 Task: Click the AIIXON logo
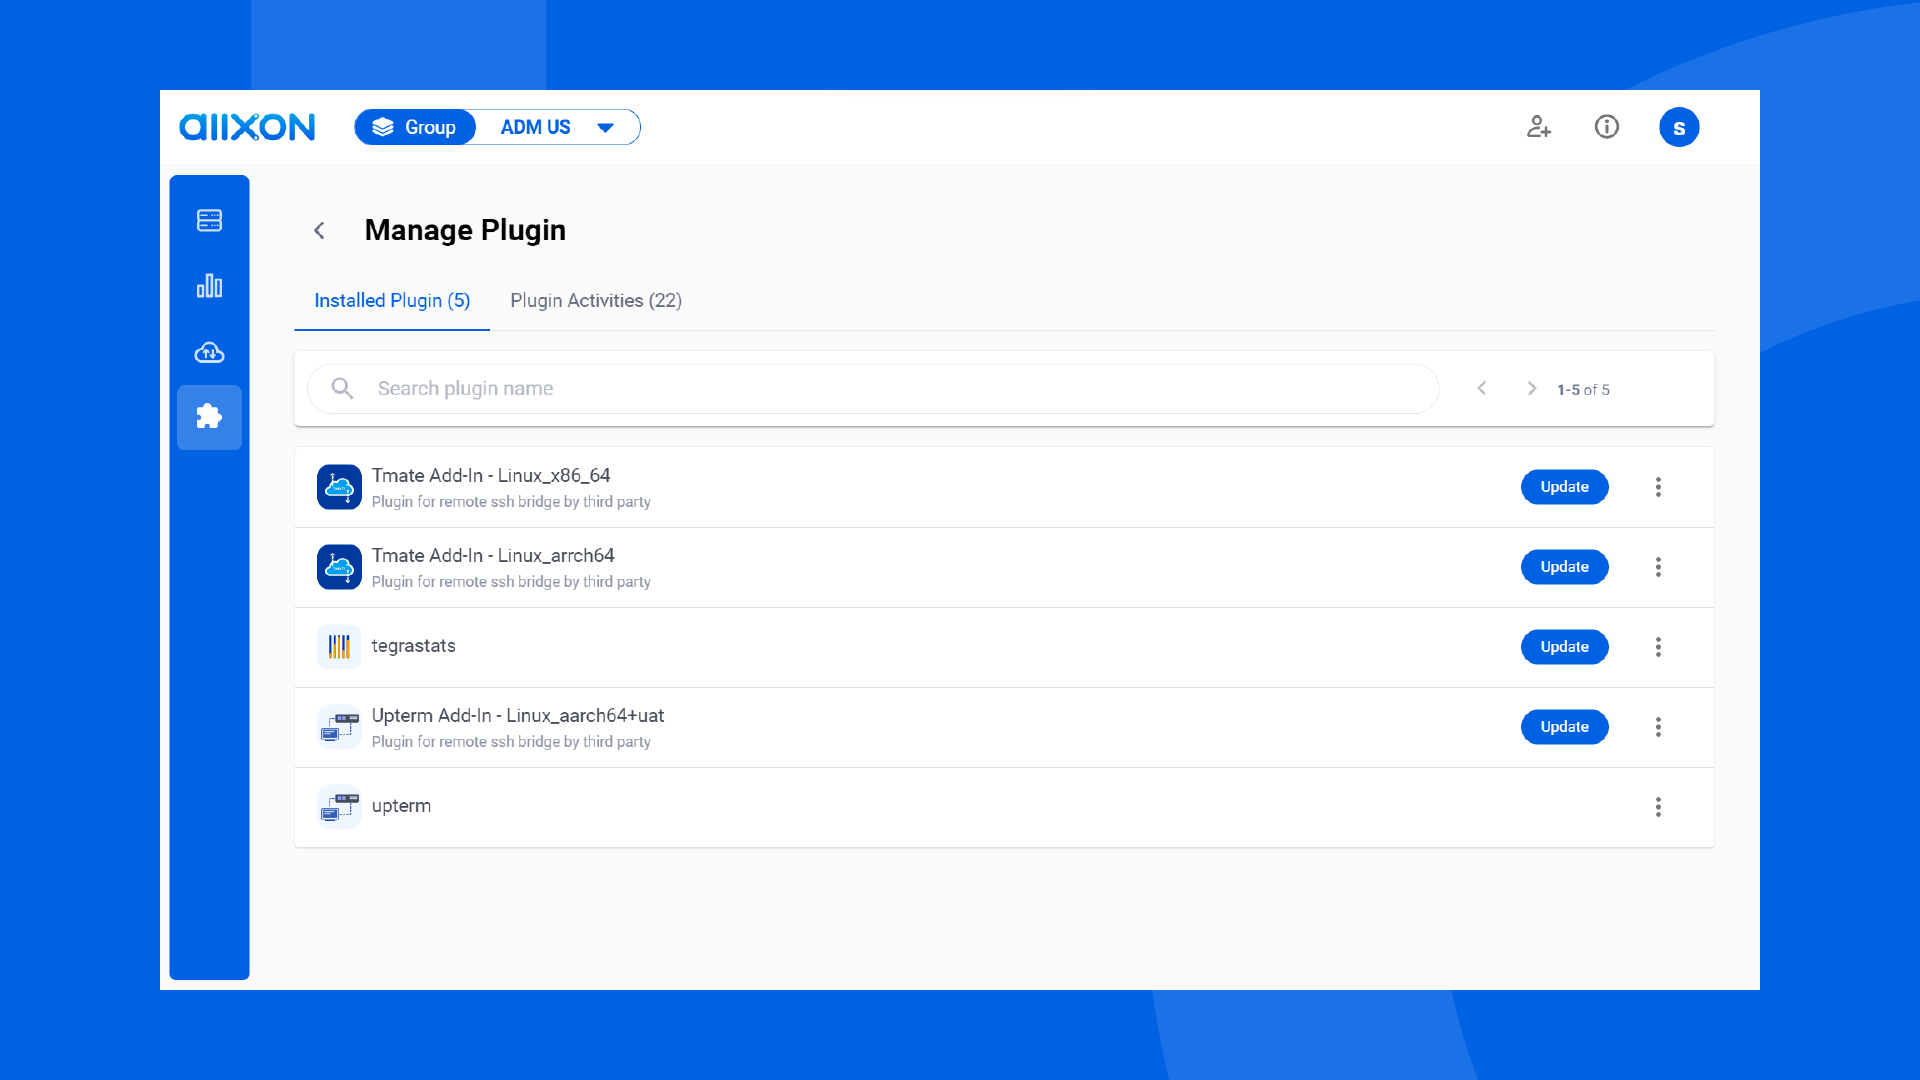(x=247, y=127)
